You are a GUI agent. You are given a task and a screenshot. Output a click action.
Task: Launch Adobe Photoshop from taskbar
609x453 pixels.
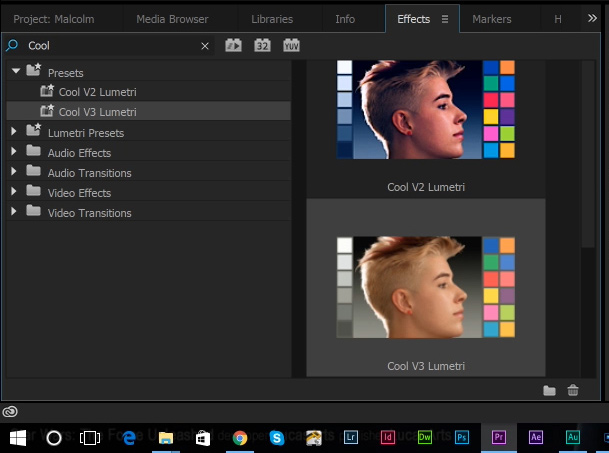click(462, 437)
